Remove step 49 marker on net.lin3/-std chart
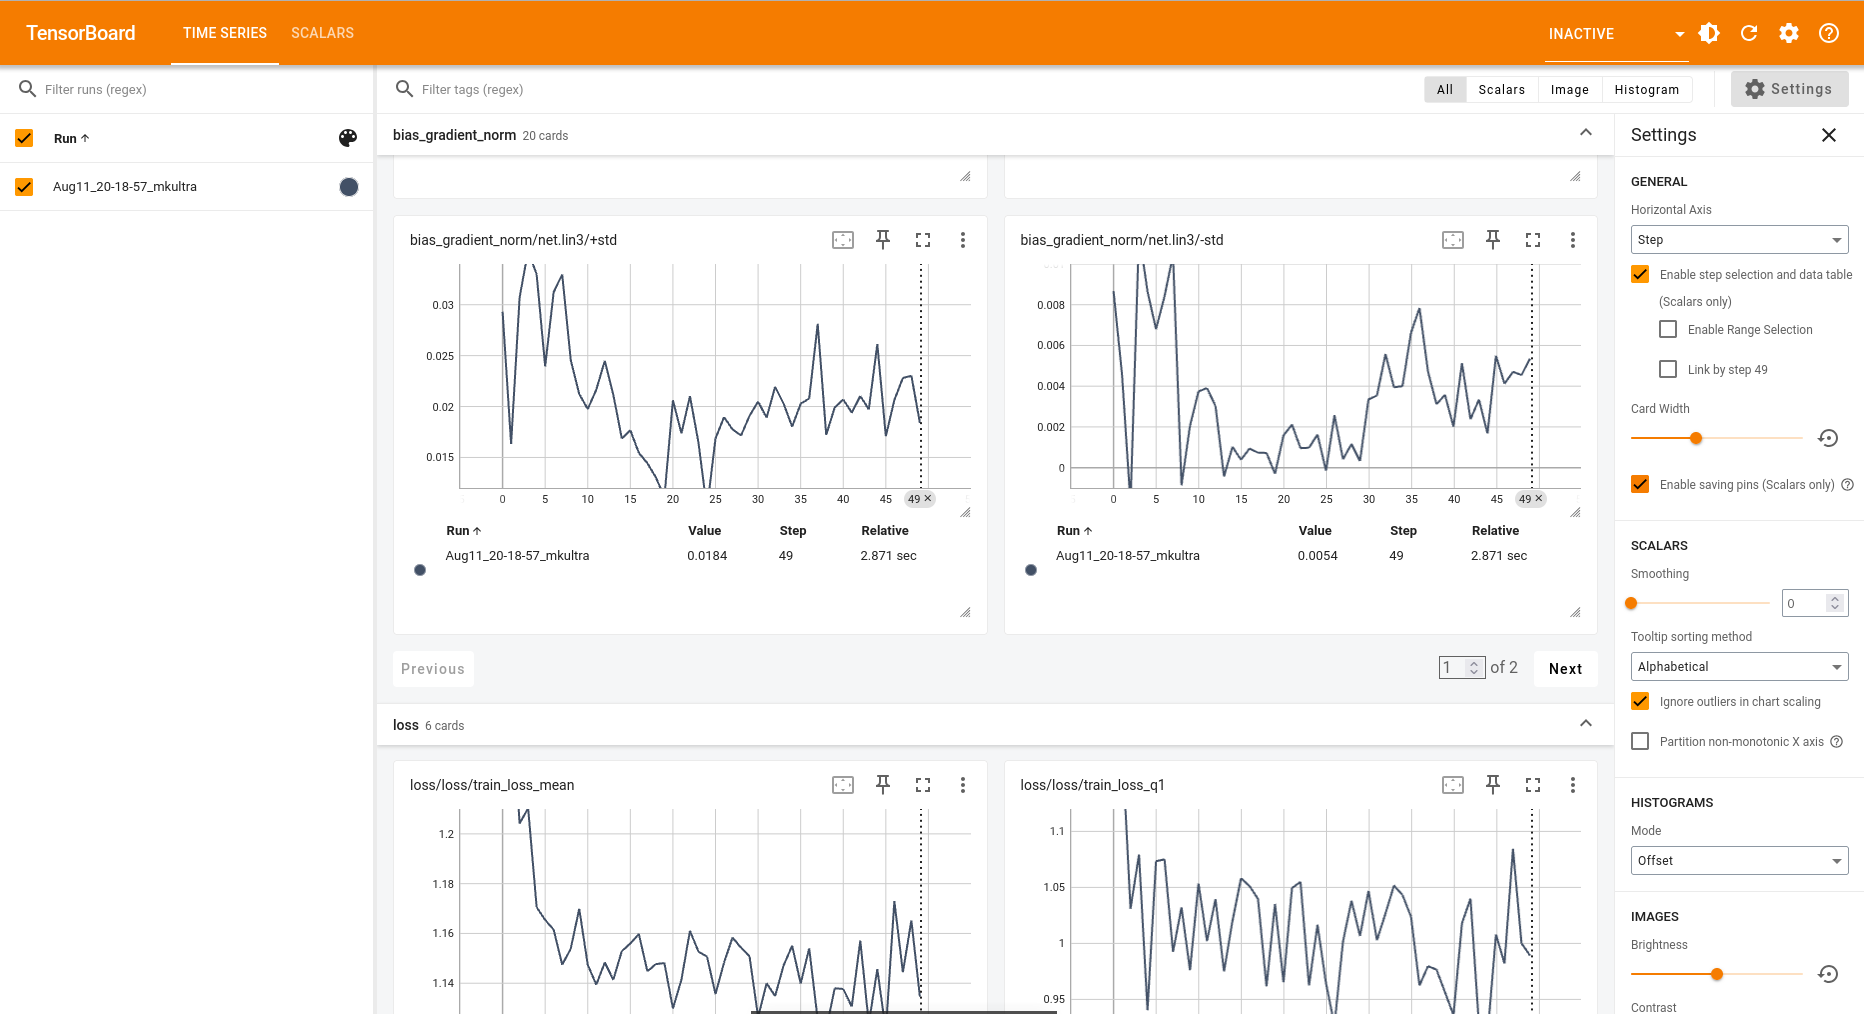This screenshot has width=1864, height=1014. click(x=1539, y=498)
